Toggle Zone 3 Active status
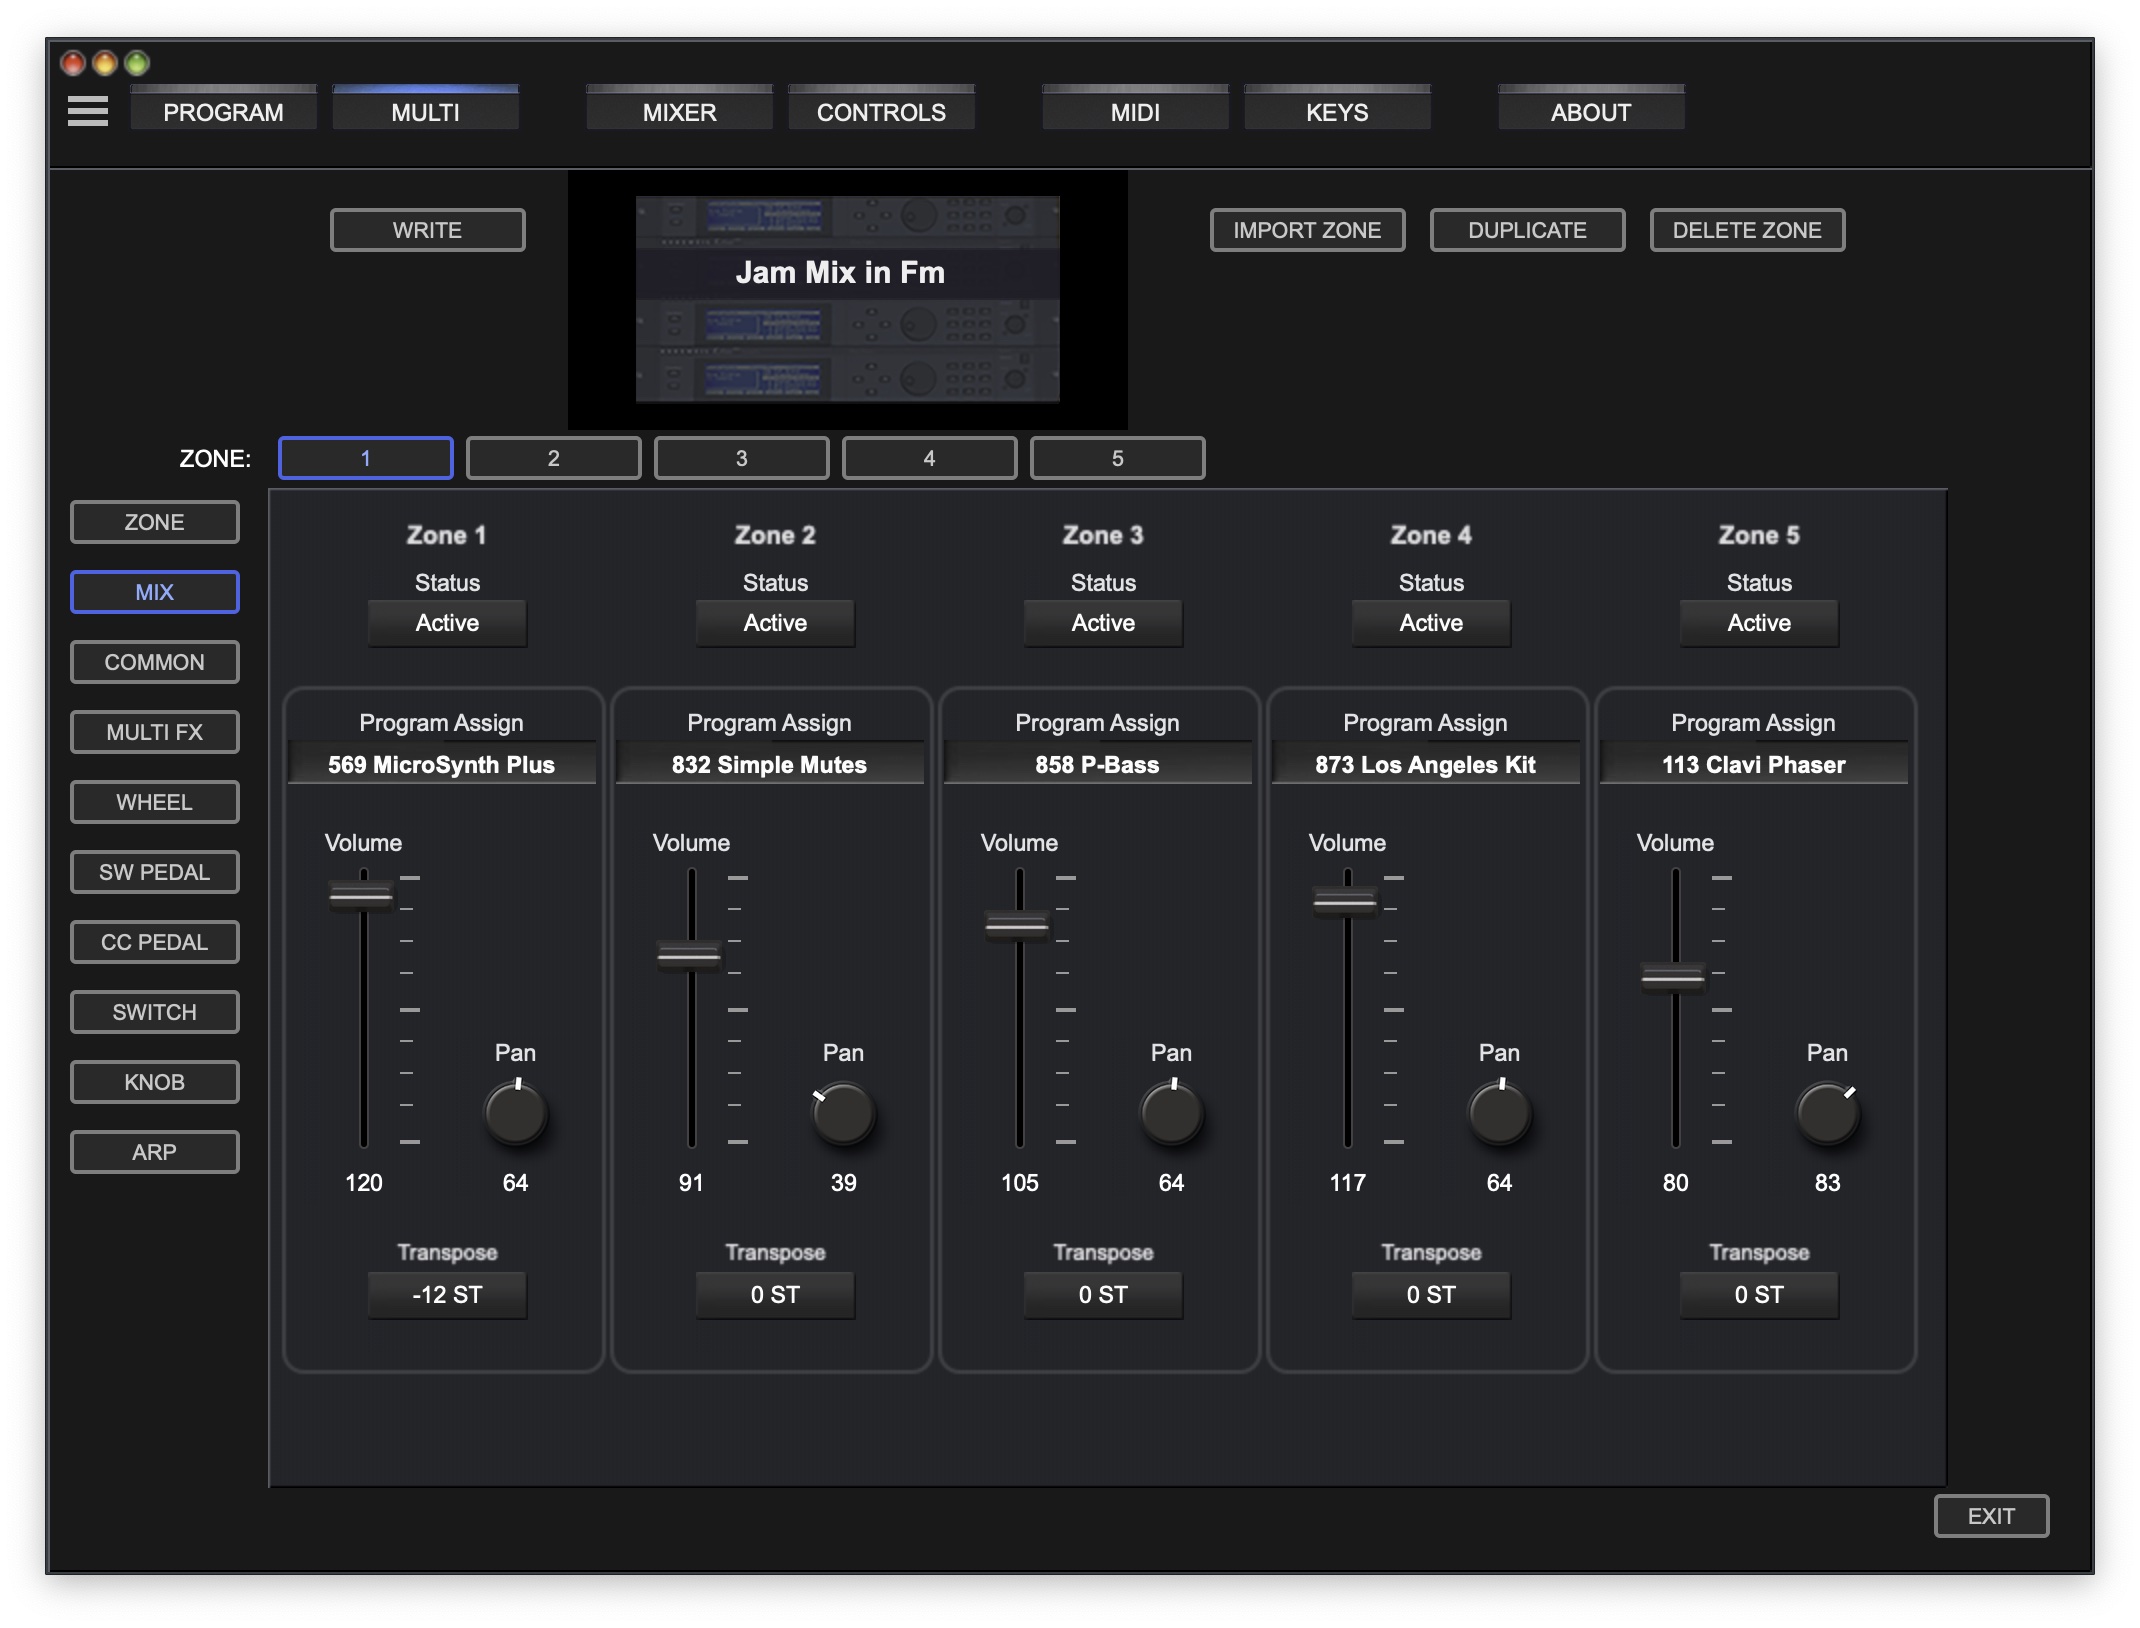Viewport: 2140px width, 1628px height. (1103, 623)
